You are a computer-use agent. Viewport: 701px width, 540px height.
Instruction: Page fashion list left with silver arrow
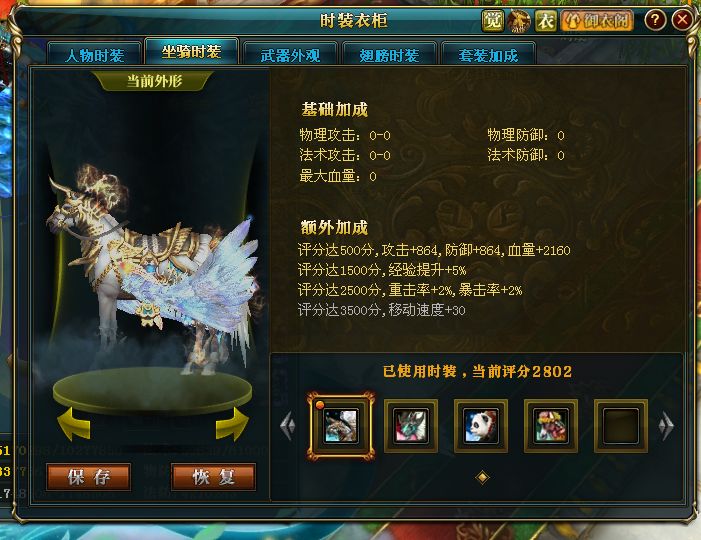pos(287,425)
